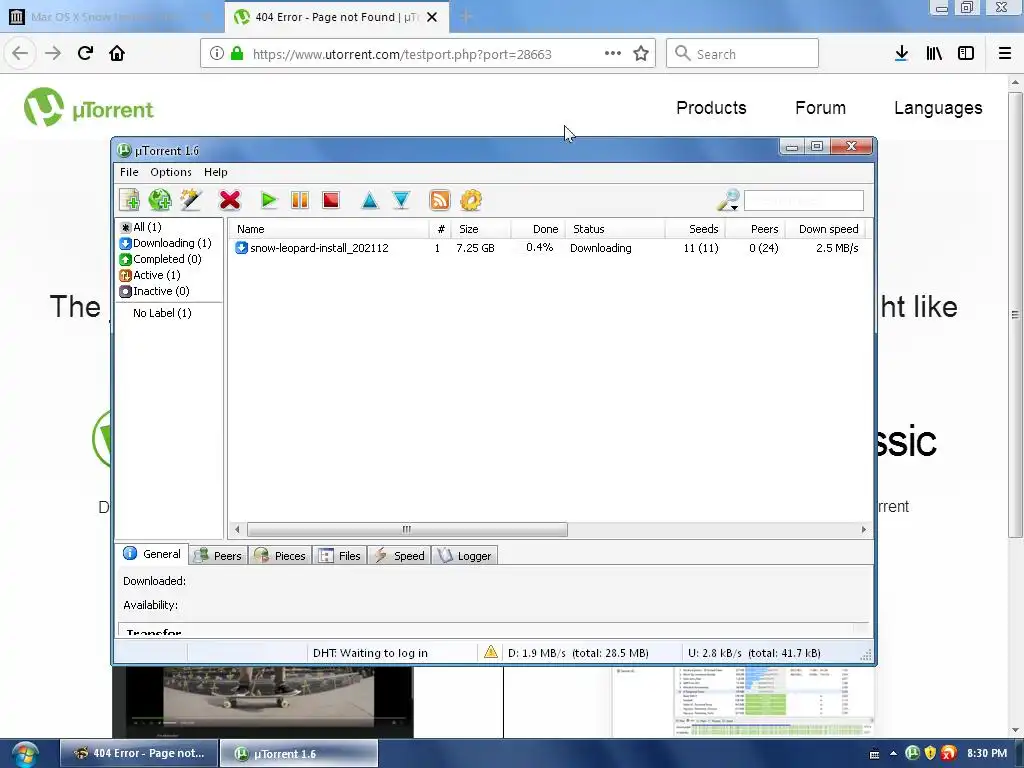
Task: Switch to the Speed tab
Action: [x=399, y=556]
